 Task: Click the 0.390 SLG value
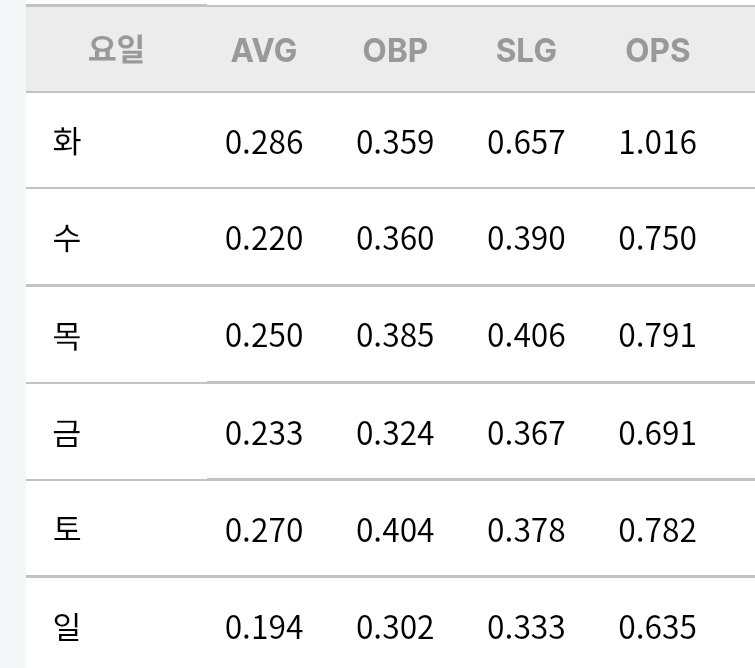click(x=526, y=238)
